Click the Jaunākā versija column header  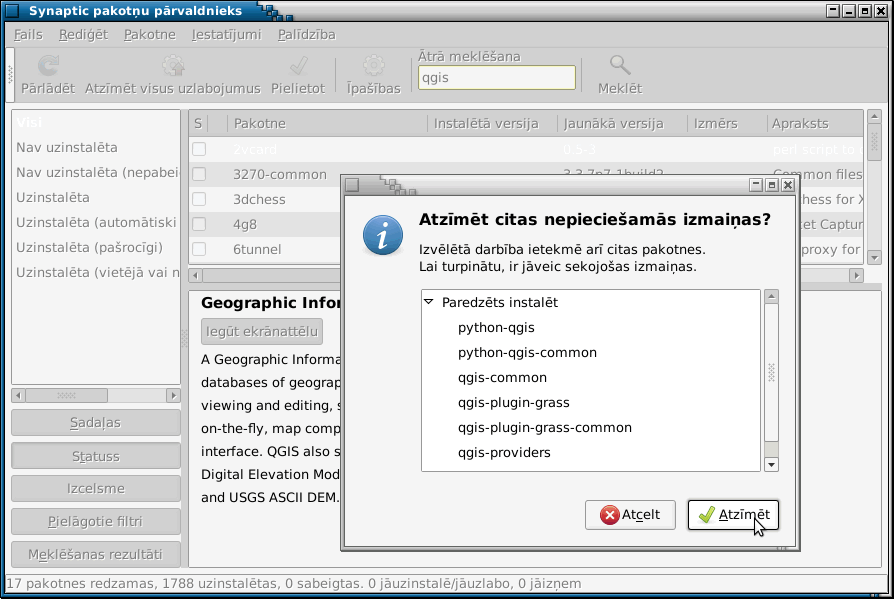pos(622,124)
